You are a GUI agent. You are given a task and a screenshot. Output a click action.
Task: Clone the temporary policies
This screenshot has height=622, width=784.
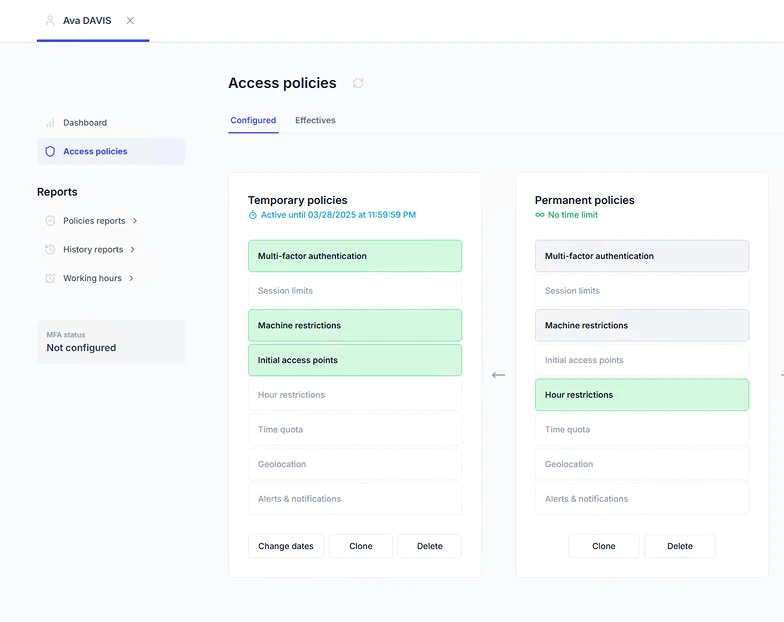tap(361, 546)
